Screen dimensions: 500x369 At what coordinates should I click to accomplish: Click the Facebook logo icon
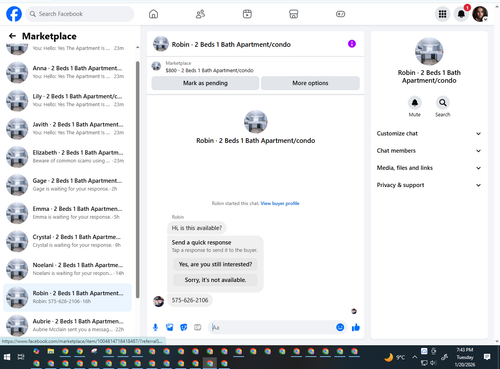tap(14, 14)
